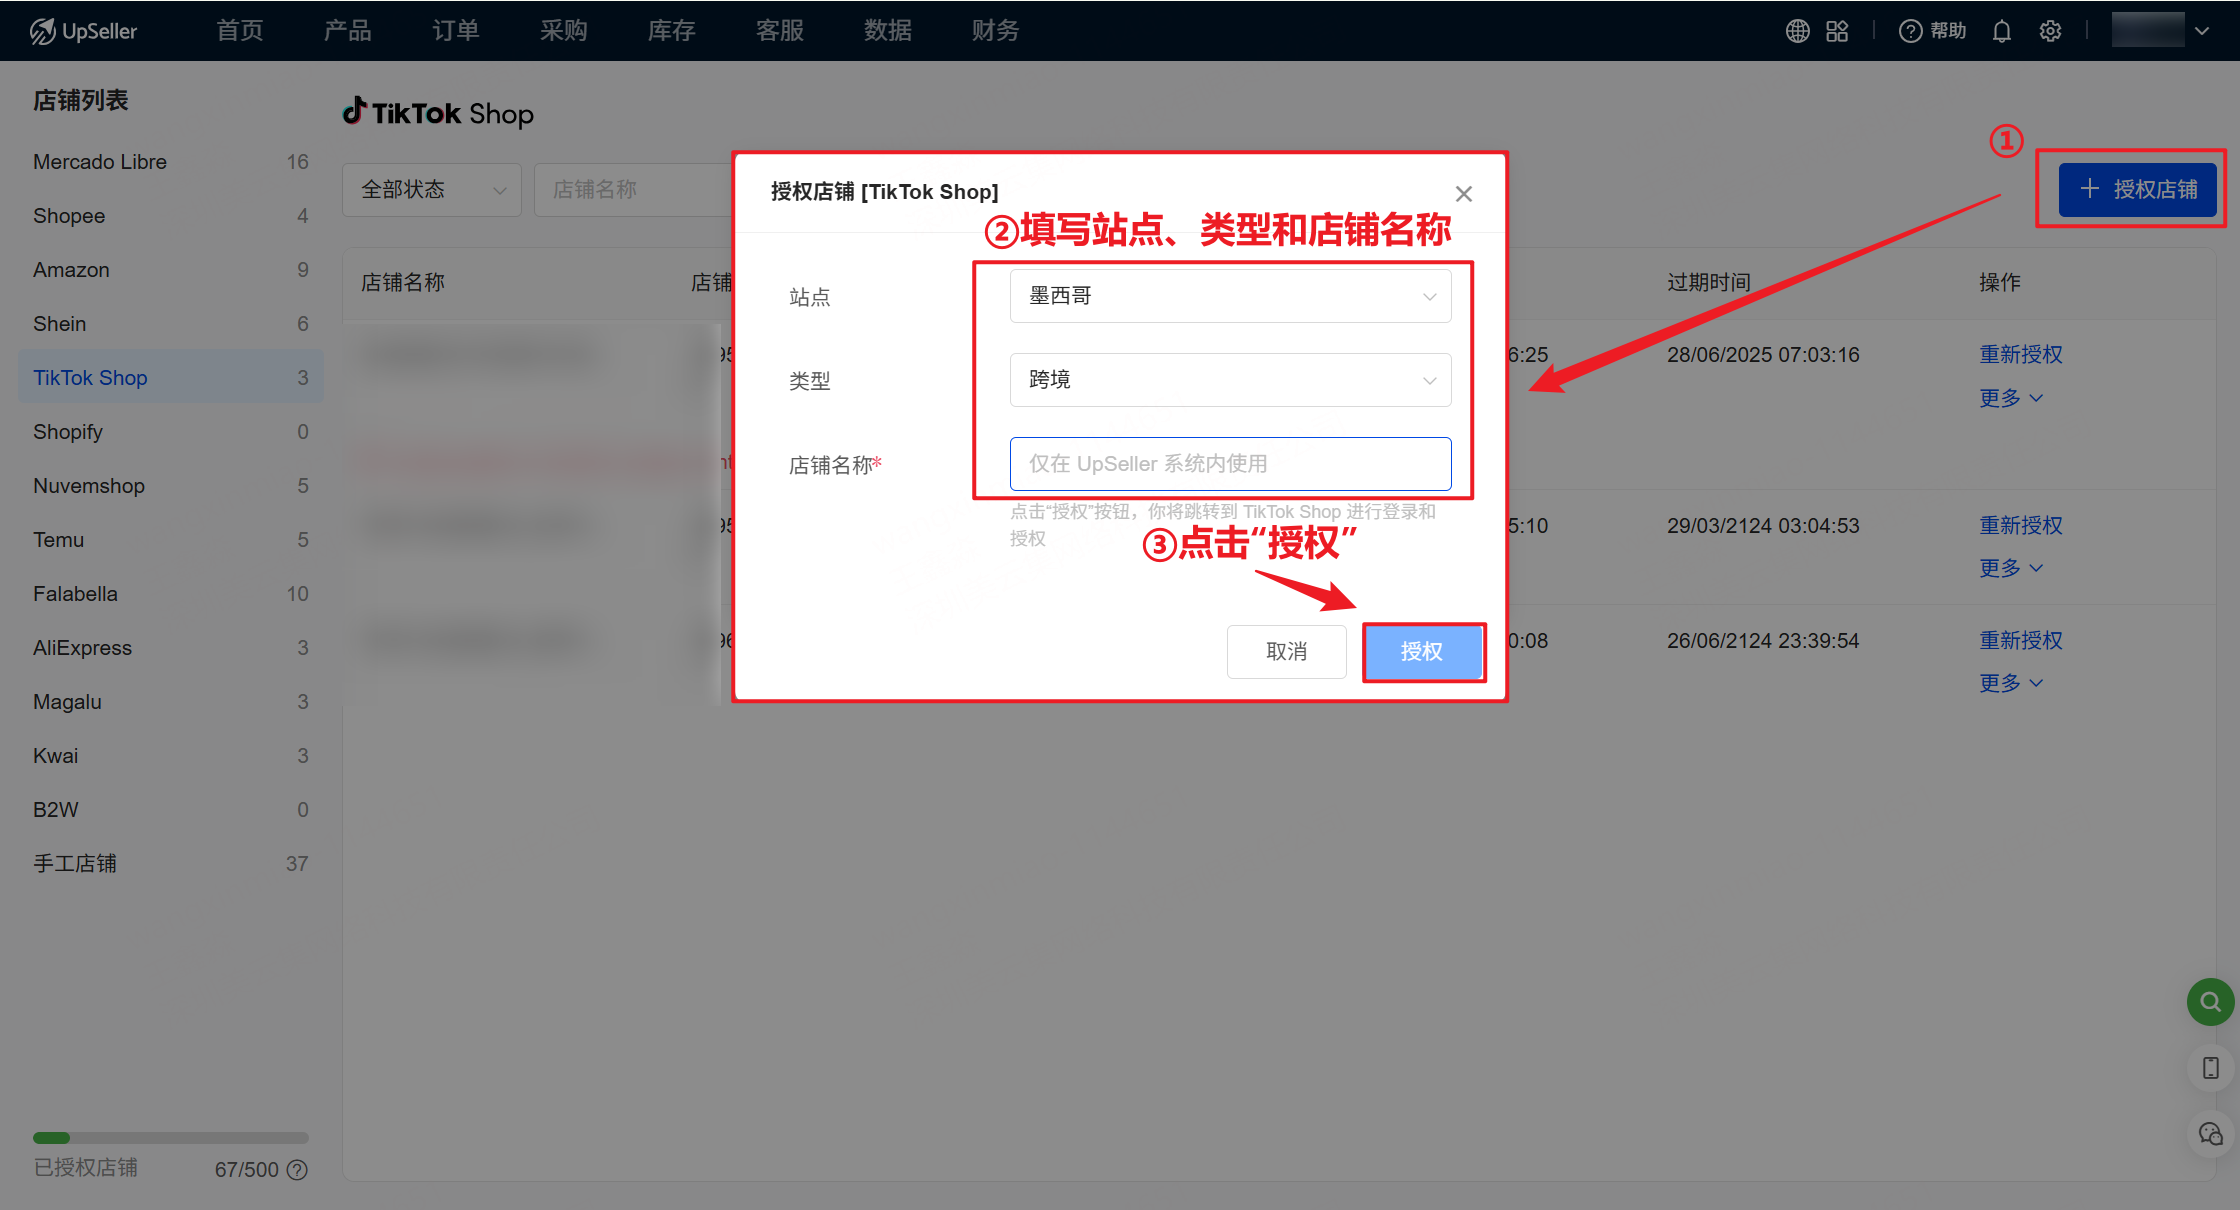The height and width of the screenshot is (1210, 2240).
Task: Select Amazon in store list
Action: (171, 270)
